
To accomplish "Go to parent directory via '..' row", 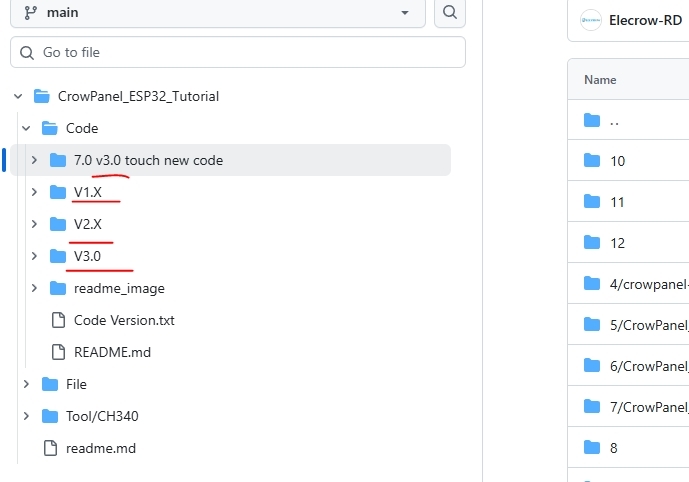I will click(614, 121).
